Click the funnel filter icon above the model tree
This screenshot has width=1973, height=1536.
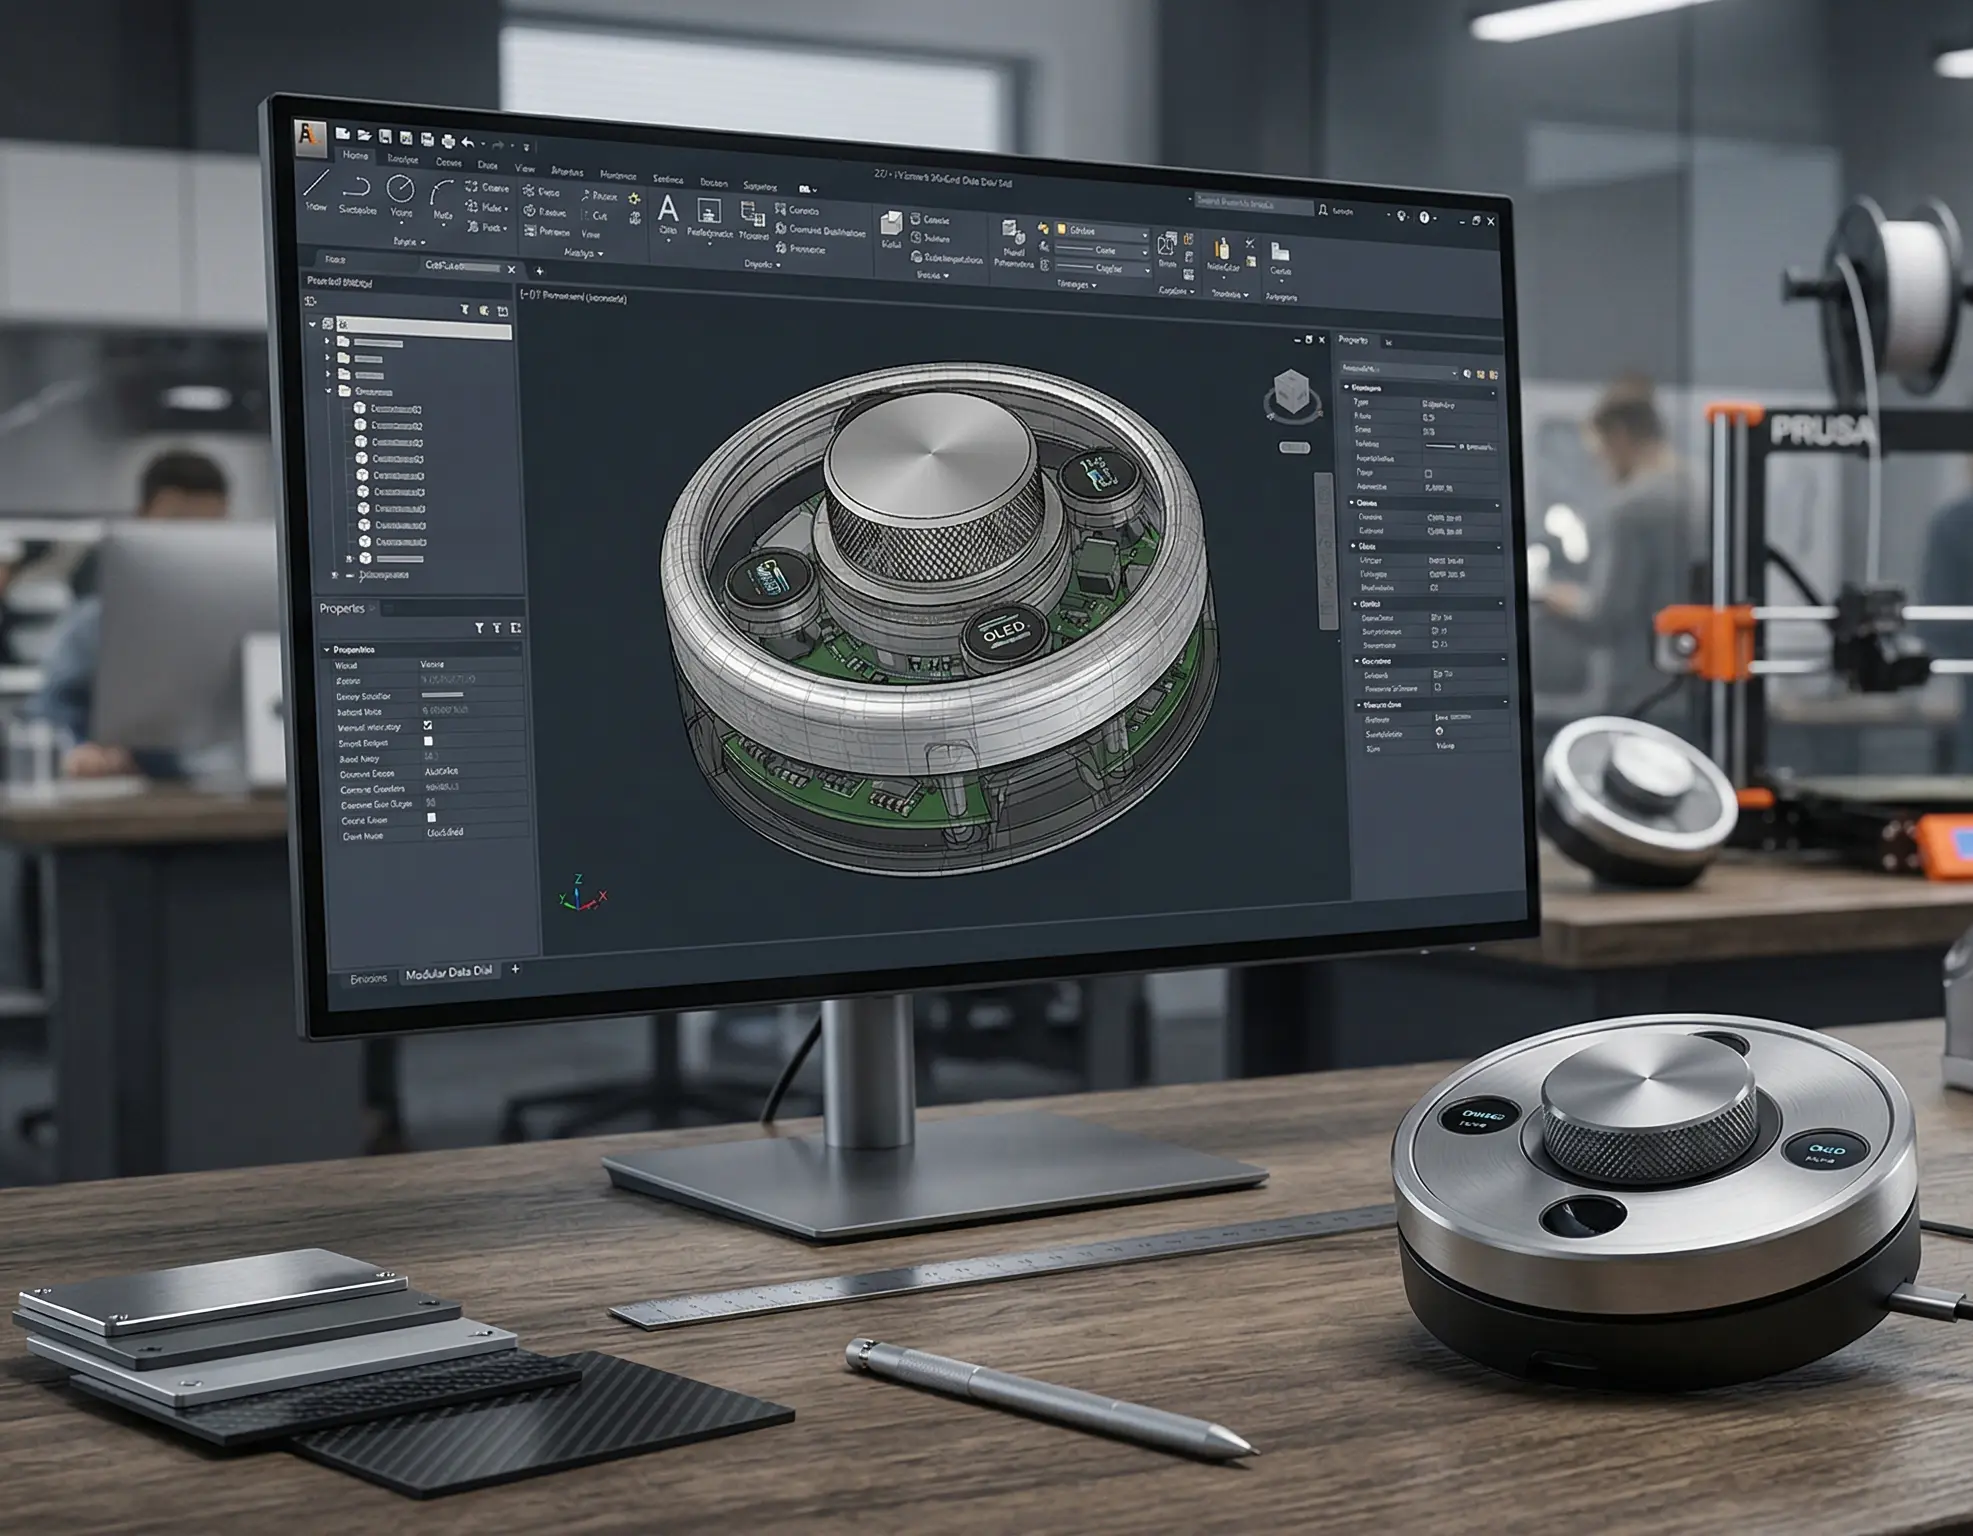[x=464, y=311]
